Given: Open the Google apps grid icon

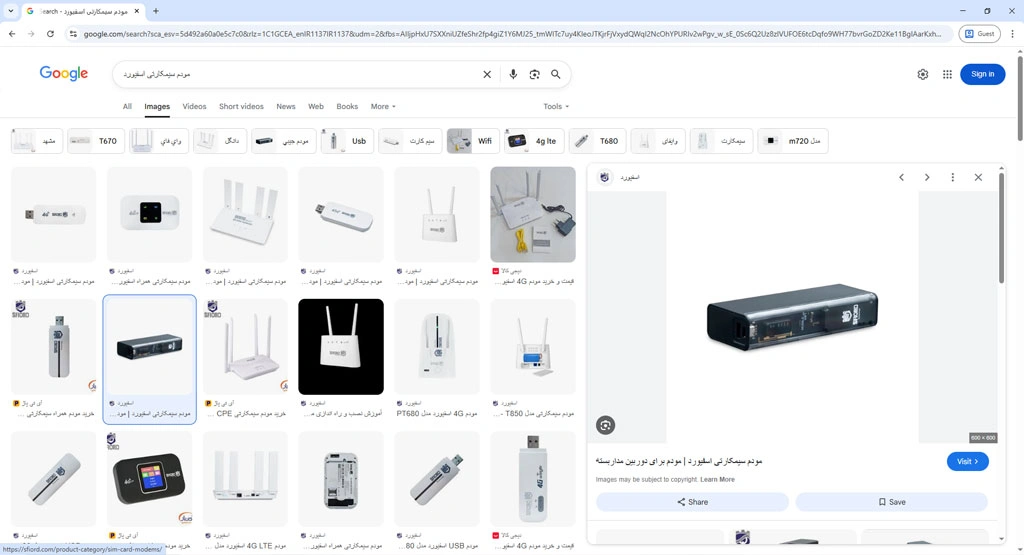Looking at the screenshot, I should (947, 74).
